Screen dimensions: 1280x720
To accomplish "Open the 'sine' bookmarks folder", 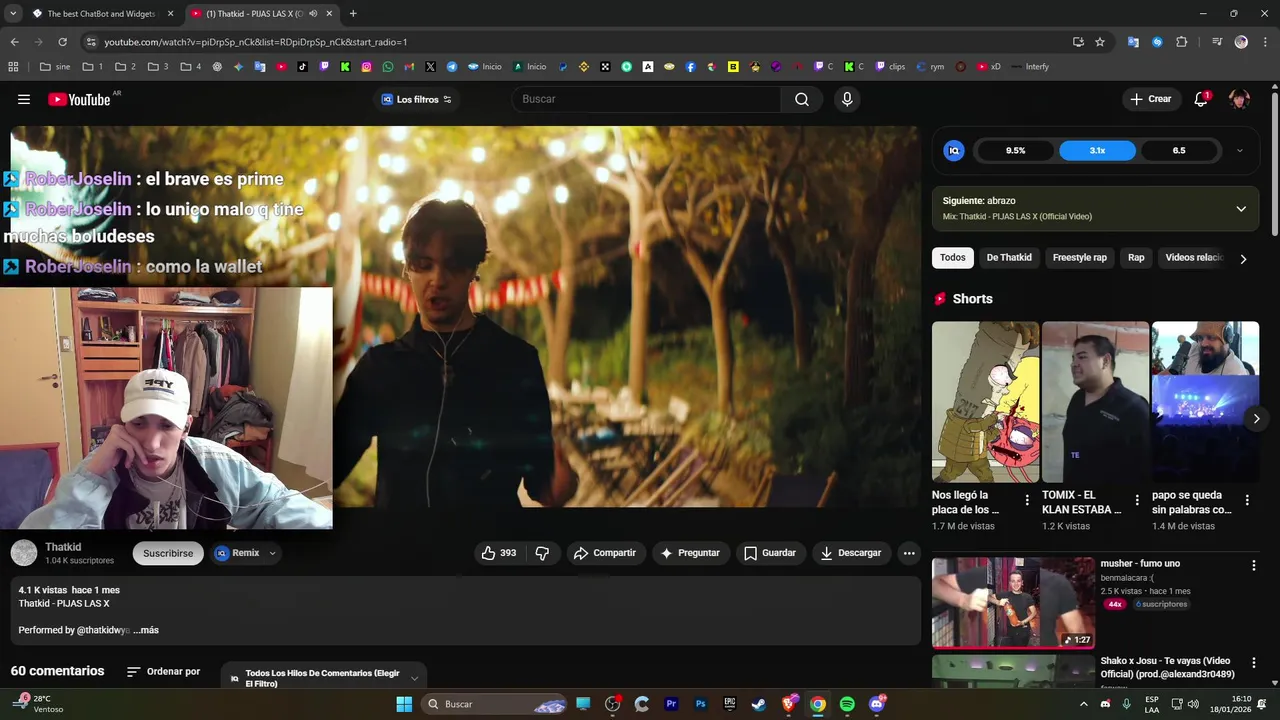I will (56, 67).
